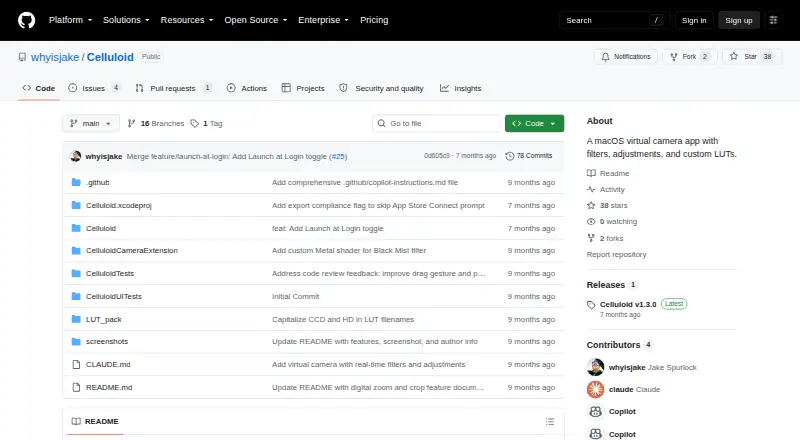800x440 pixels.
Task: Switch to the Pull requests tab
Action: [173, 88]
